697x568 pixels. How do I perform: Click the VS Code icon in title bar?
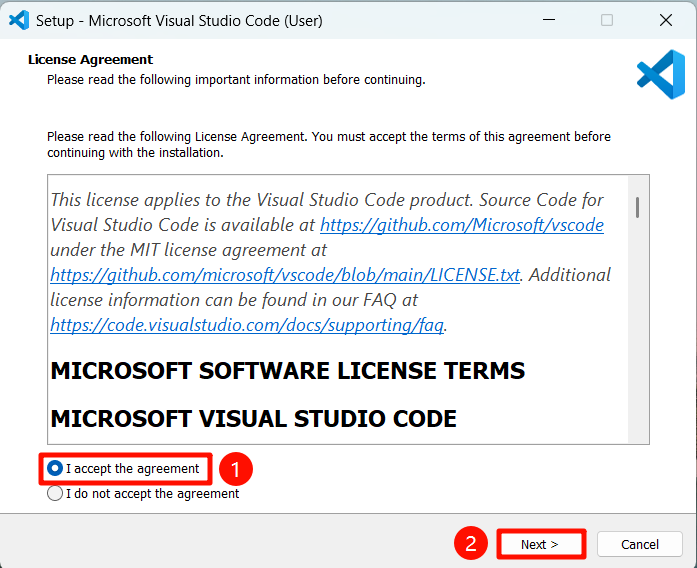19,20
